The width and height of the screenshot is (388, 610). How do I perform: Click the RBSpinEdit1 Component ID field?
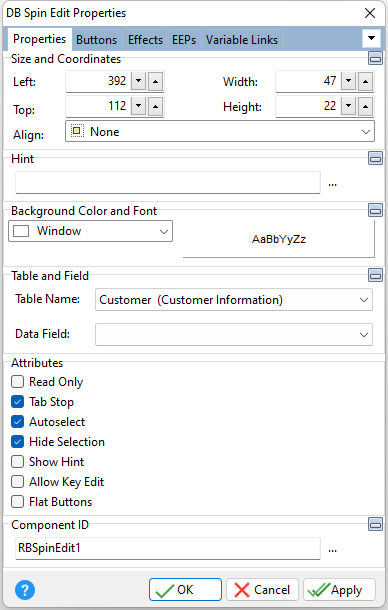168,549
